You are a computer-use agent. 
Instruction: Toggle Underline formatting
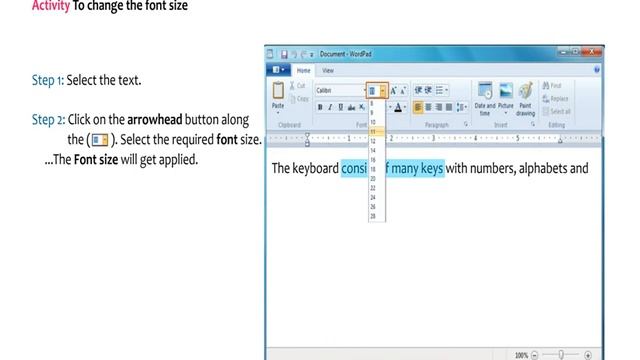click(x=340, y=107)
